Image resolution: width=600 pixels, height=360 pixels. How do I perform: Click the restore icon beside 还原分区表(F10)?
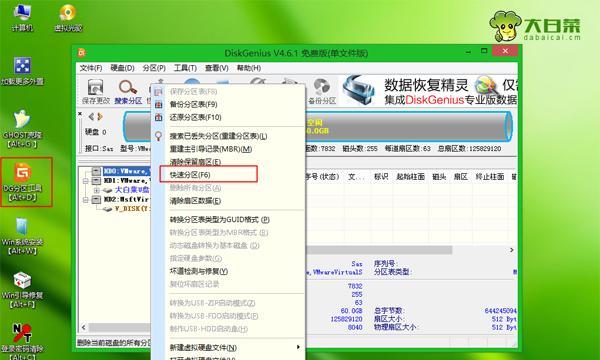coord(158,117)
